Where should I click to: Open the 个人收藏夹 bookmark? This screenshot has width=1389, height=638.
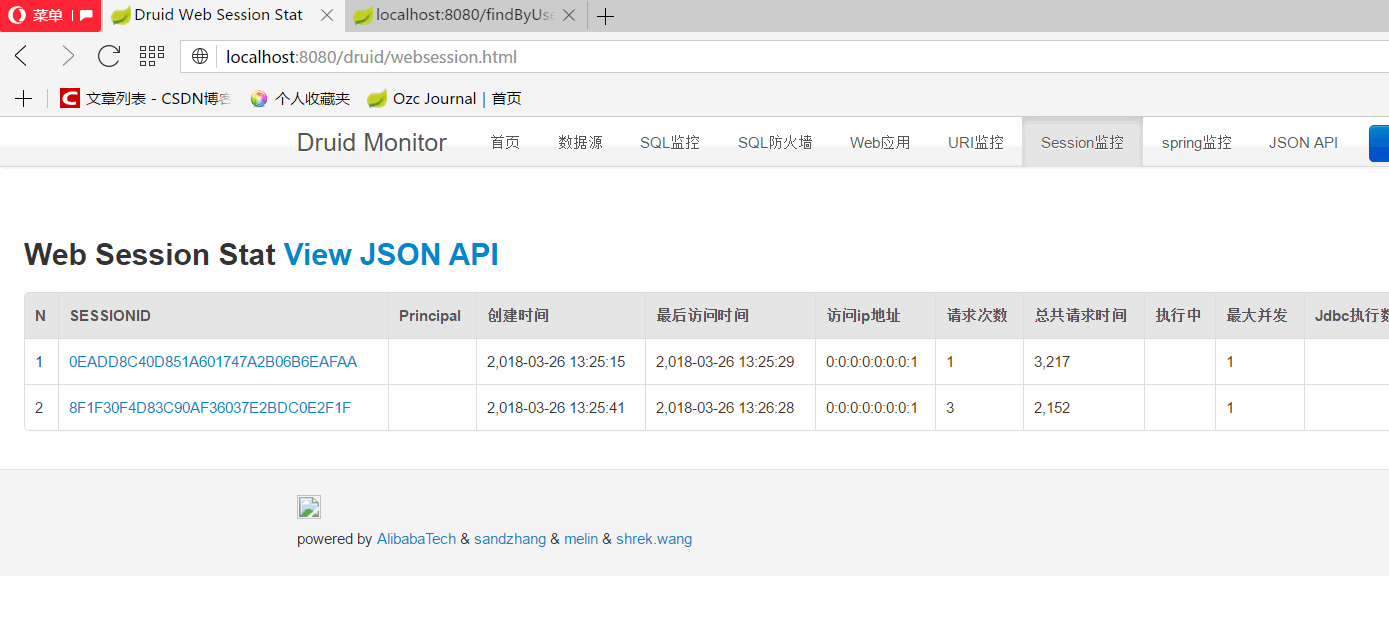tap(300, 98)
